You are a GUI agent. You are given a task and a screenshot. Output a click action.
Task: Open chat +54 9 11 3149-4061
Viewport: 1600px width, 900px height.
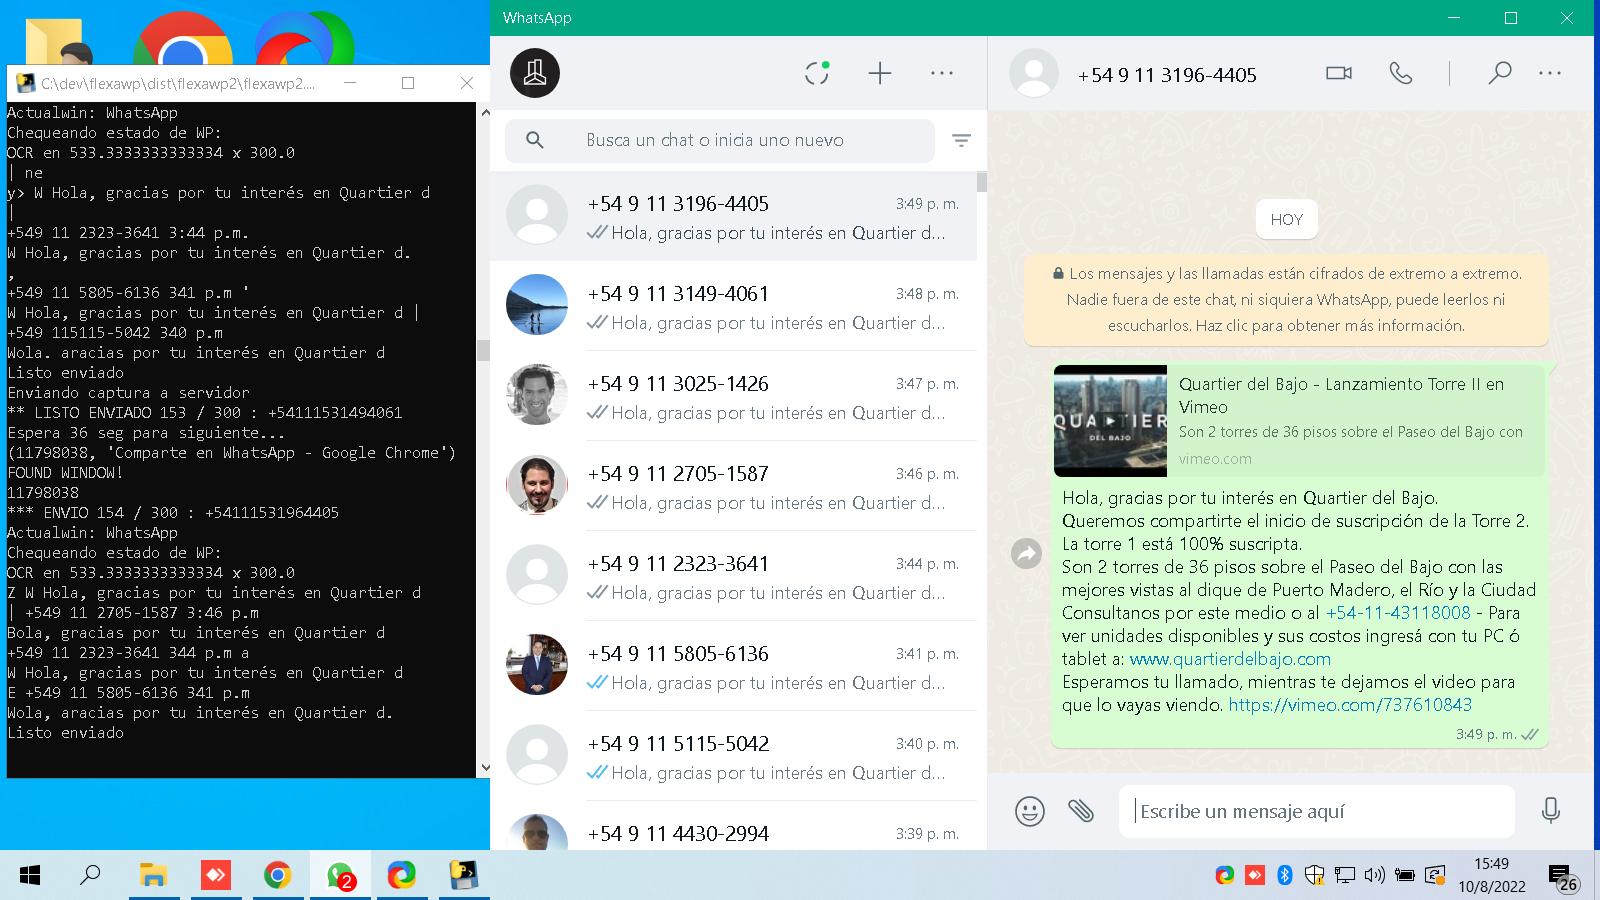click(x=733, y=307)
